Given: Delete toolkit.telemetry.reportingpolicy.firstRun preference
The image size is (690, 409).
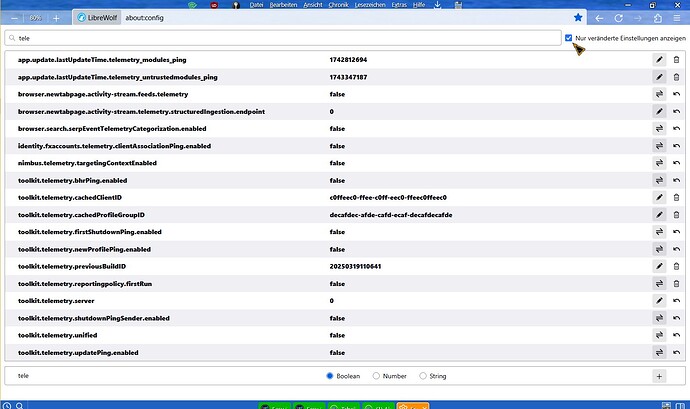Looking at the screenshot, I should [676, 284].
